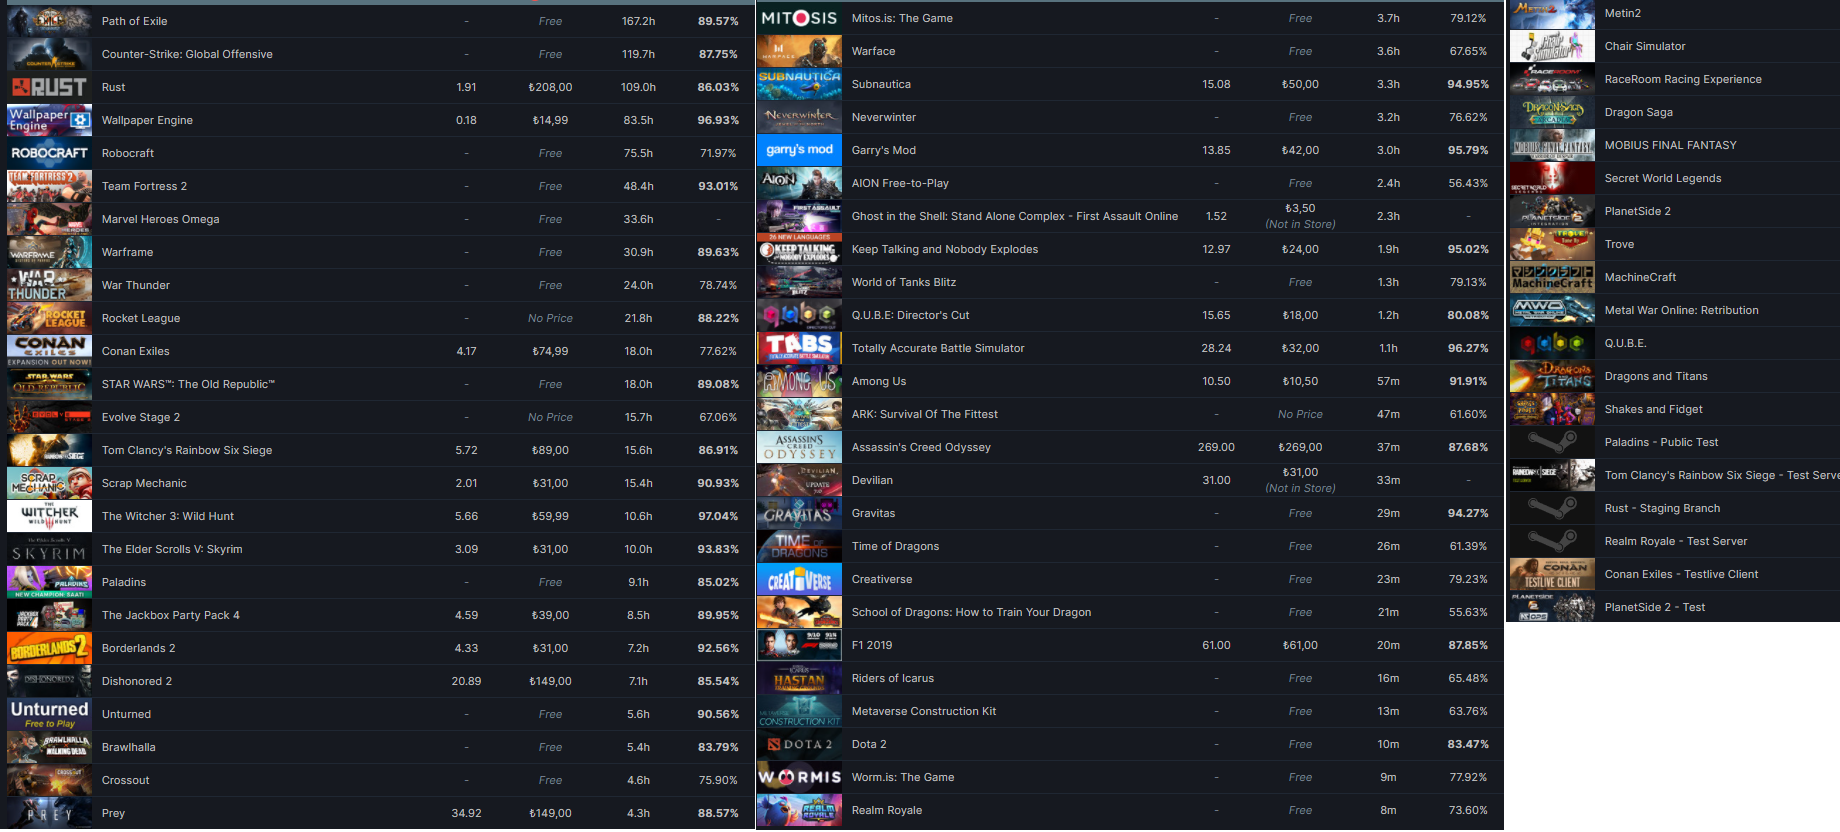Viewport: 1840px width, 832px height.
Task: Click the Wallpaper Engine logo thumbnail
Action: click(49, 120)
